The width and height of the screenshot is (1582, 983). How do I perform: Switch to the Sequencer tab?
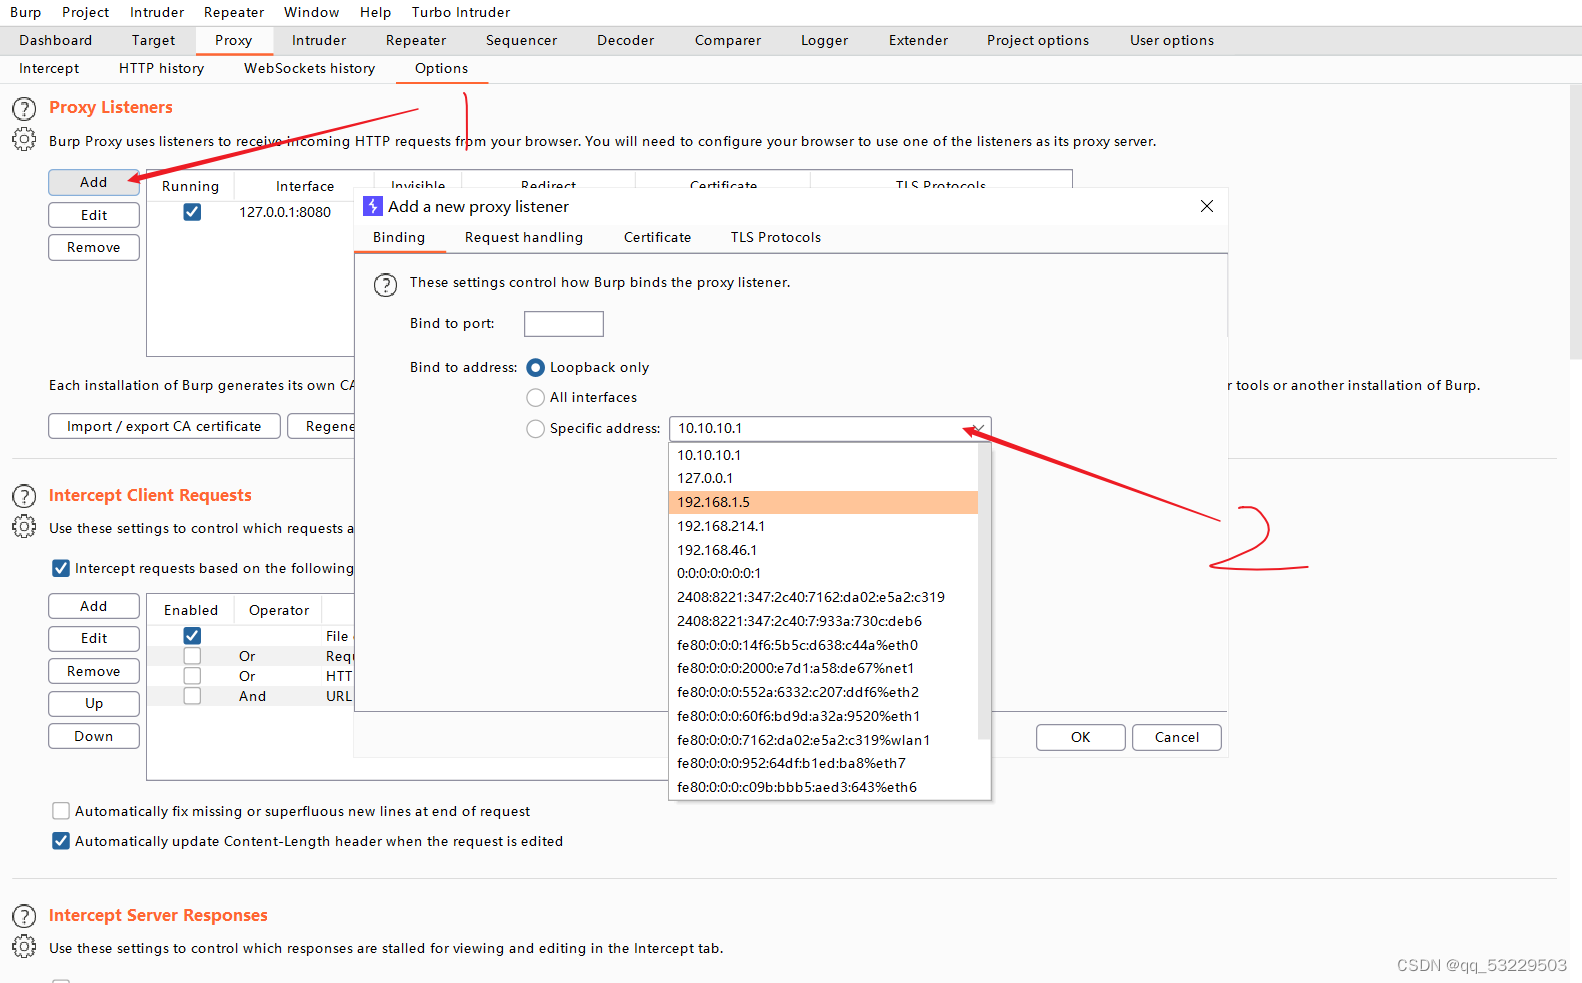(522, 40)
